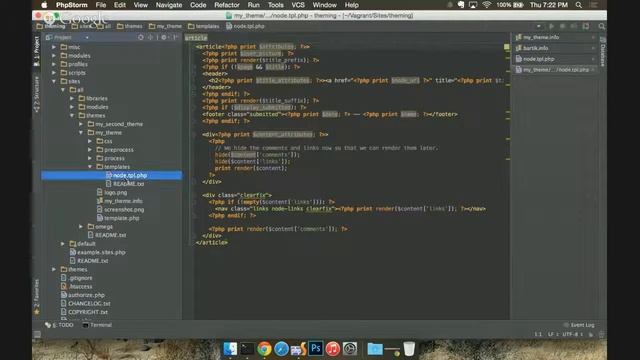Image resolution: width=640 pixels, height=360 pixels.
Task: Open iTunes from the Dock
Action: pos(333,349)
